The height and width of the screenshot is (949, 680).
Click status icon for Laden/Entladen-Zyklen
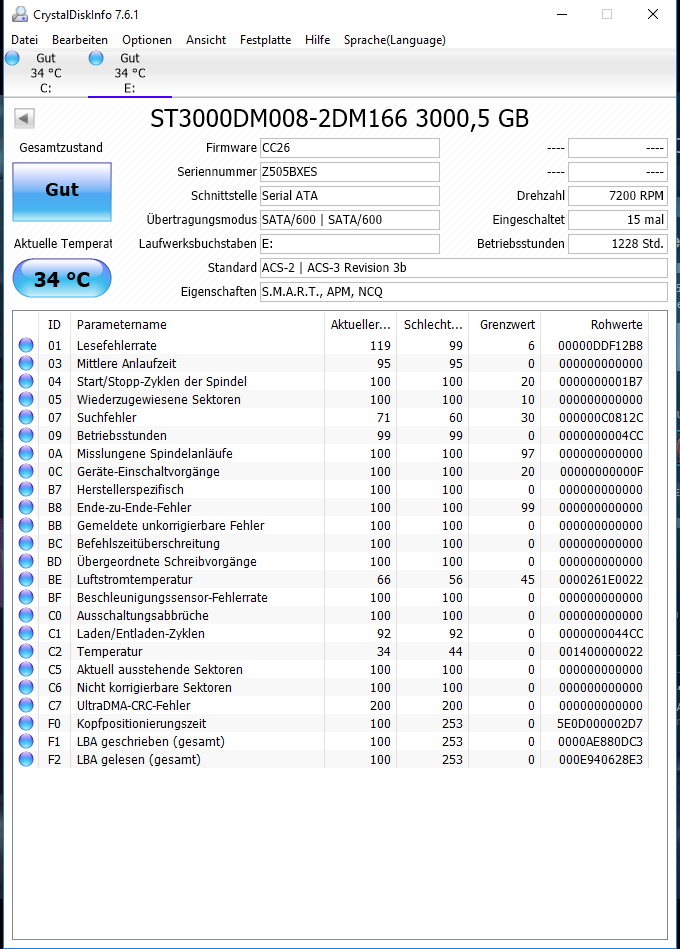pos(26,633)
